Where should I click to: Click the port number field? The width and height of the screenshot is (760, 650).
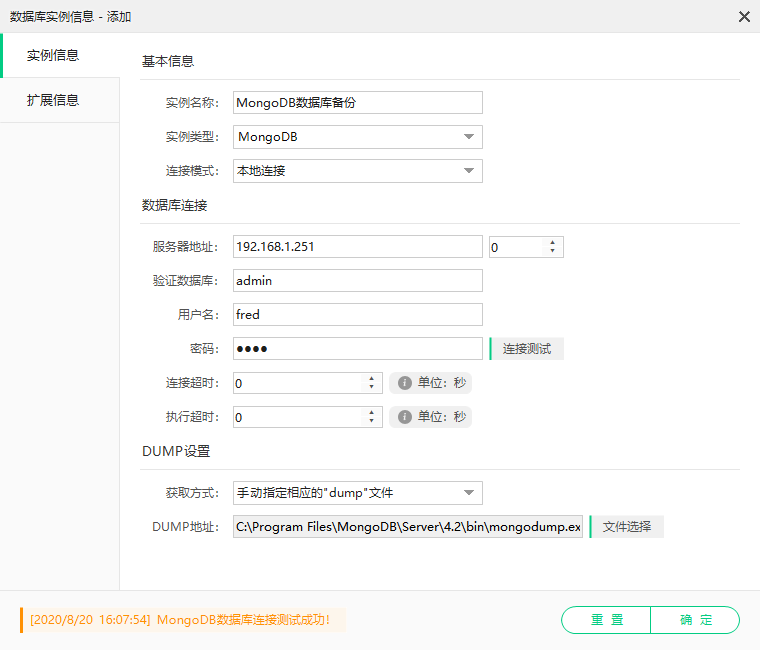(517, 247)
